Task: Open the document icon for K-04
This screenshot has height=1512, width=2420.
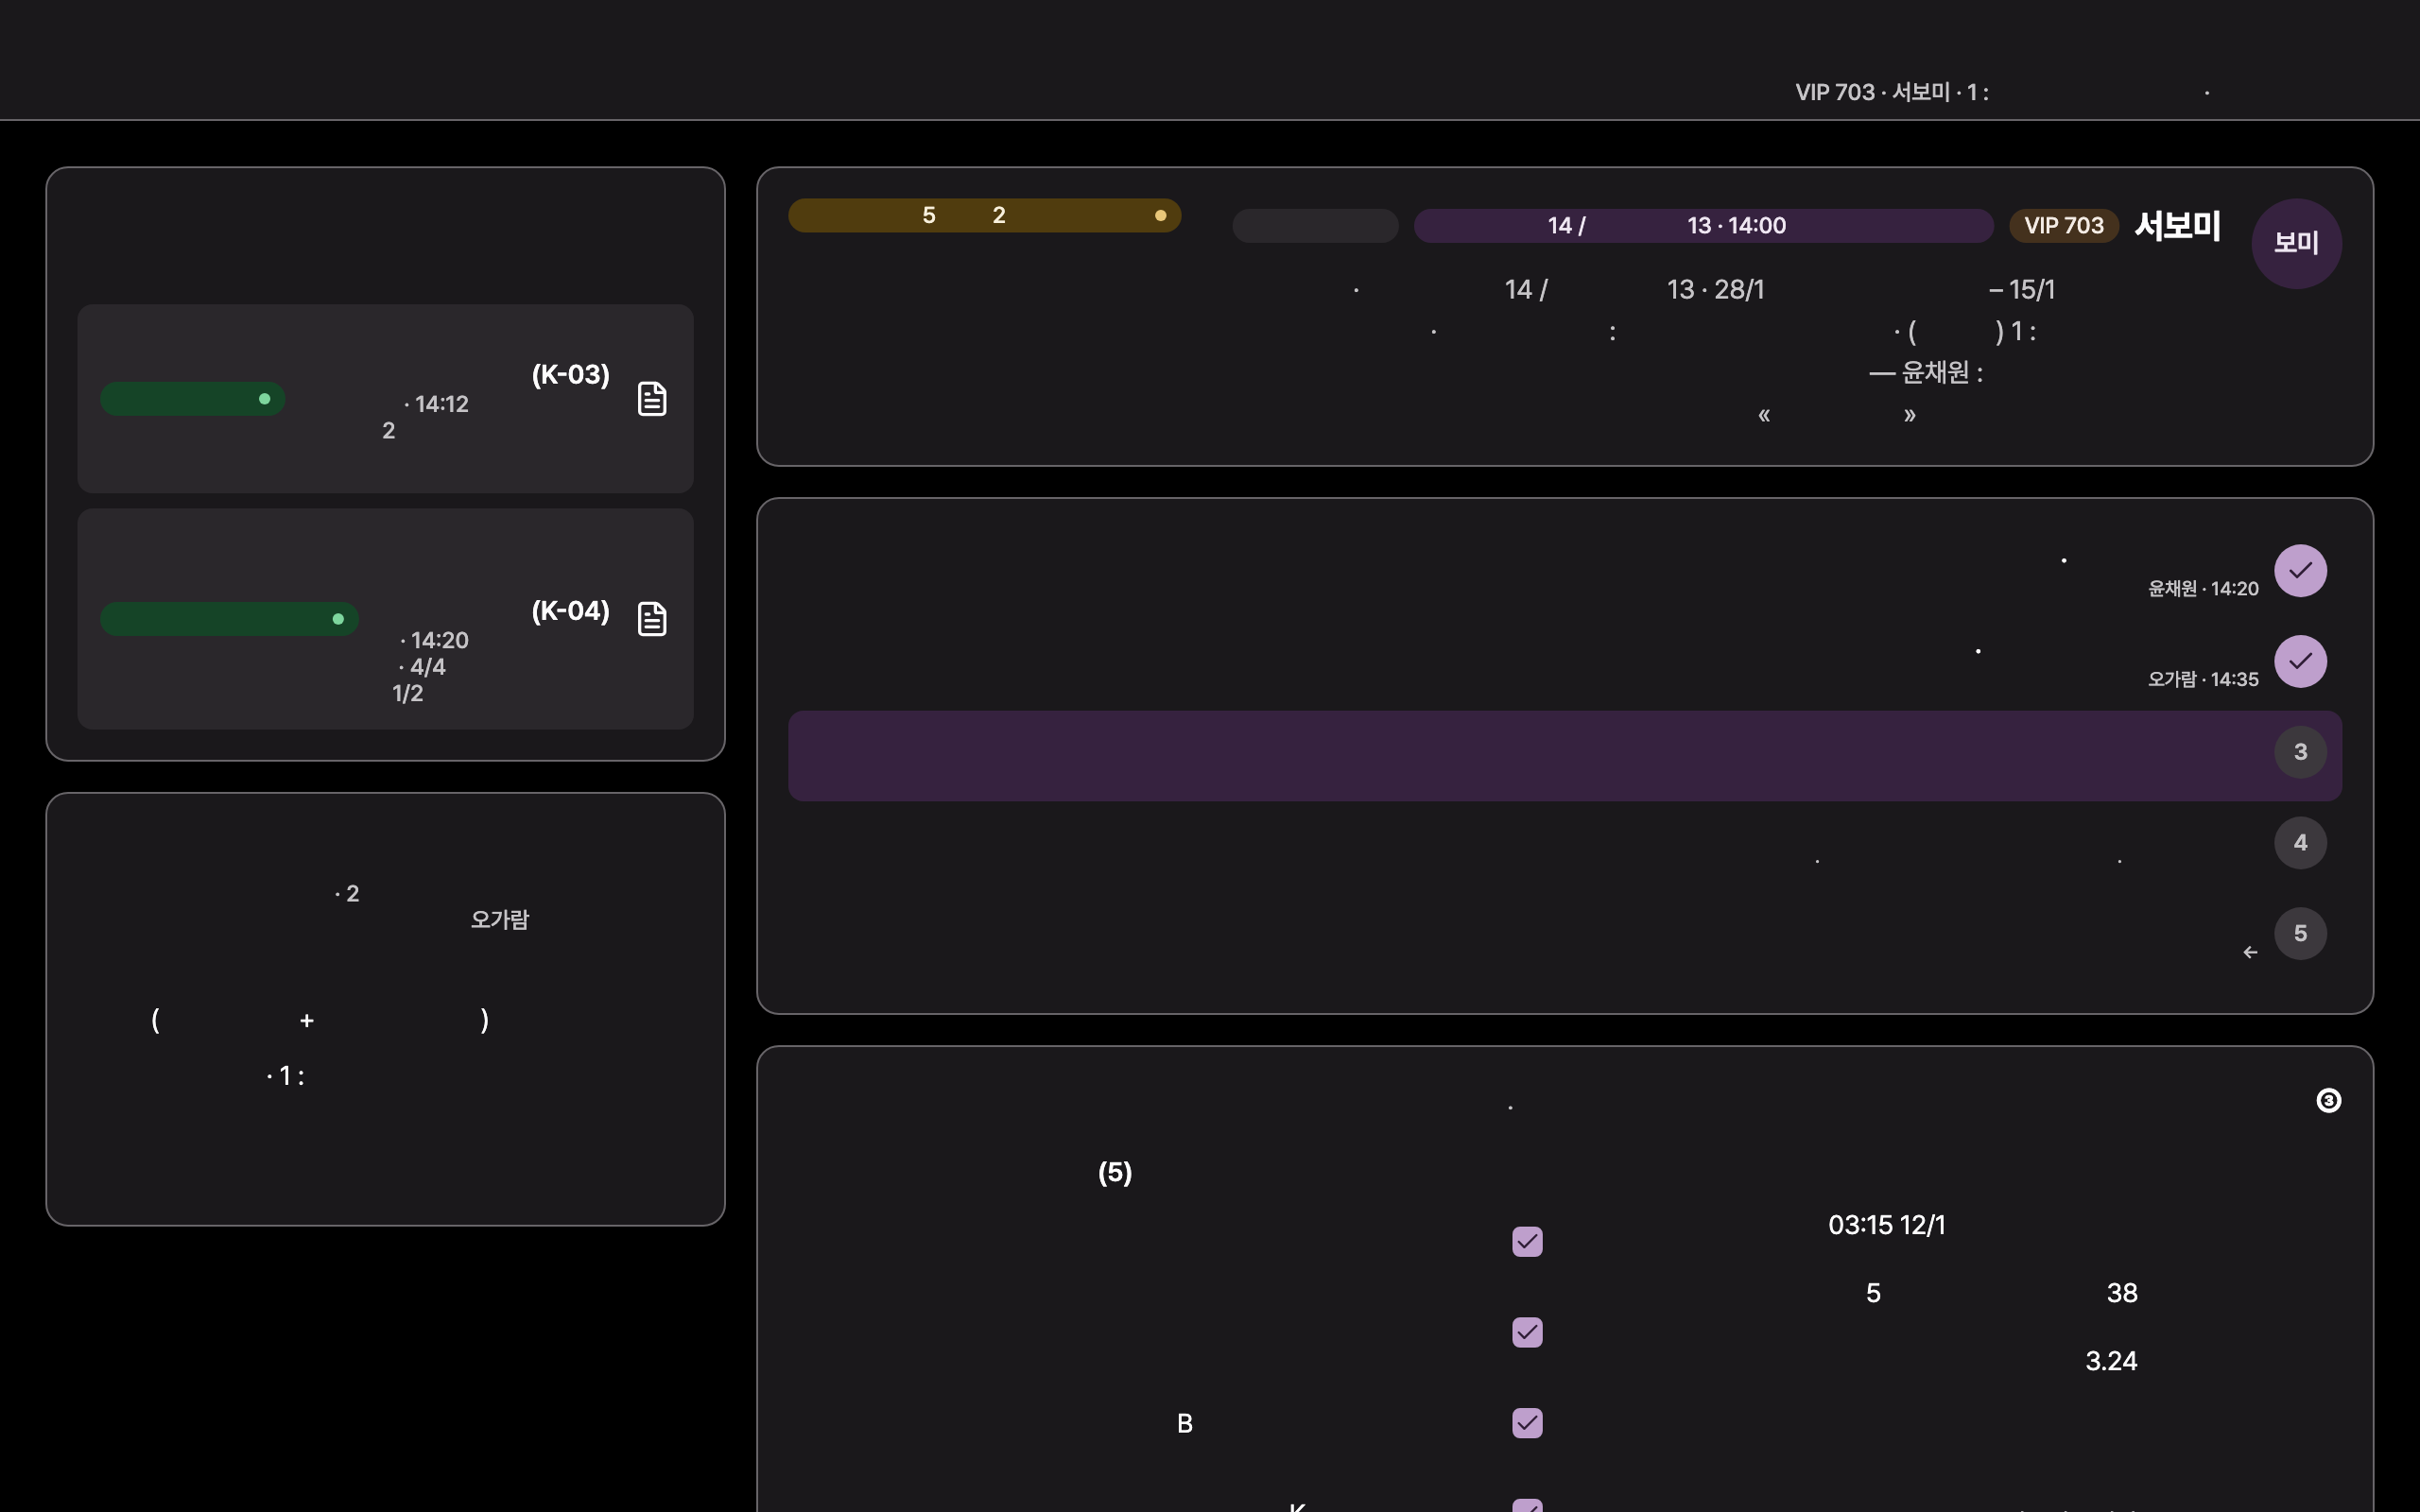Action: [652, 619]
